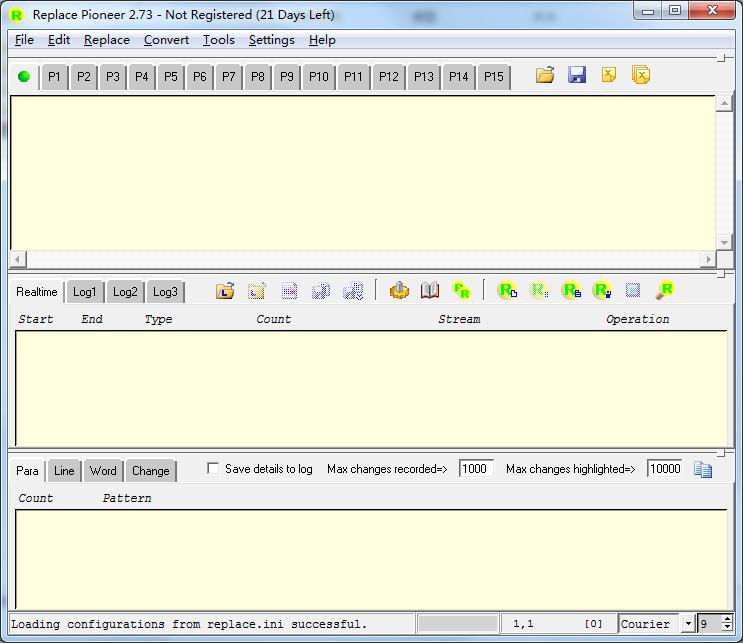This screenshot has height=643, width=743.
Task: Click the Courier font name field
Action: [650, 624]
